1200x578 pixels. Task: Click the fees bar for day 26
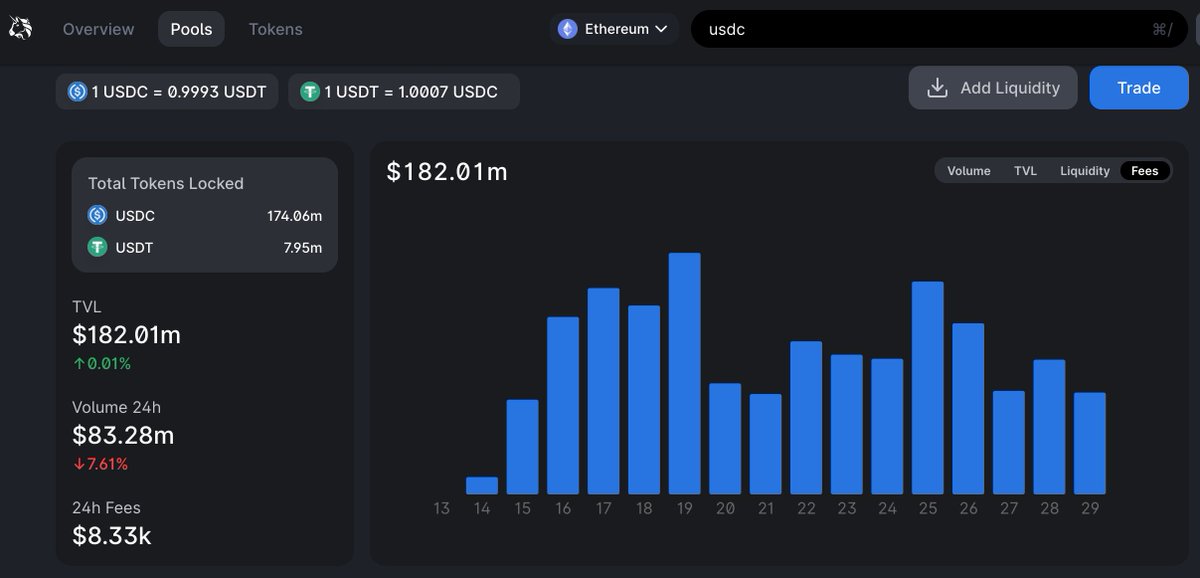tap(968, 409)
